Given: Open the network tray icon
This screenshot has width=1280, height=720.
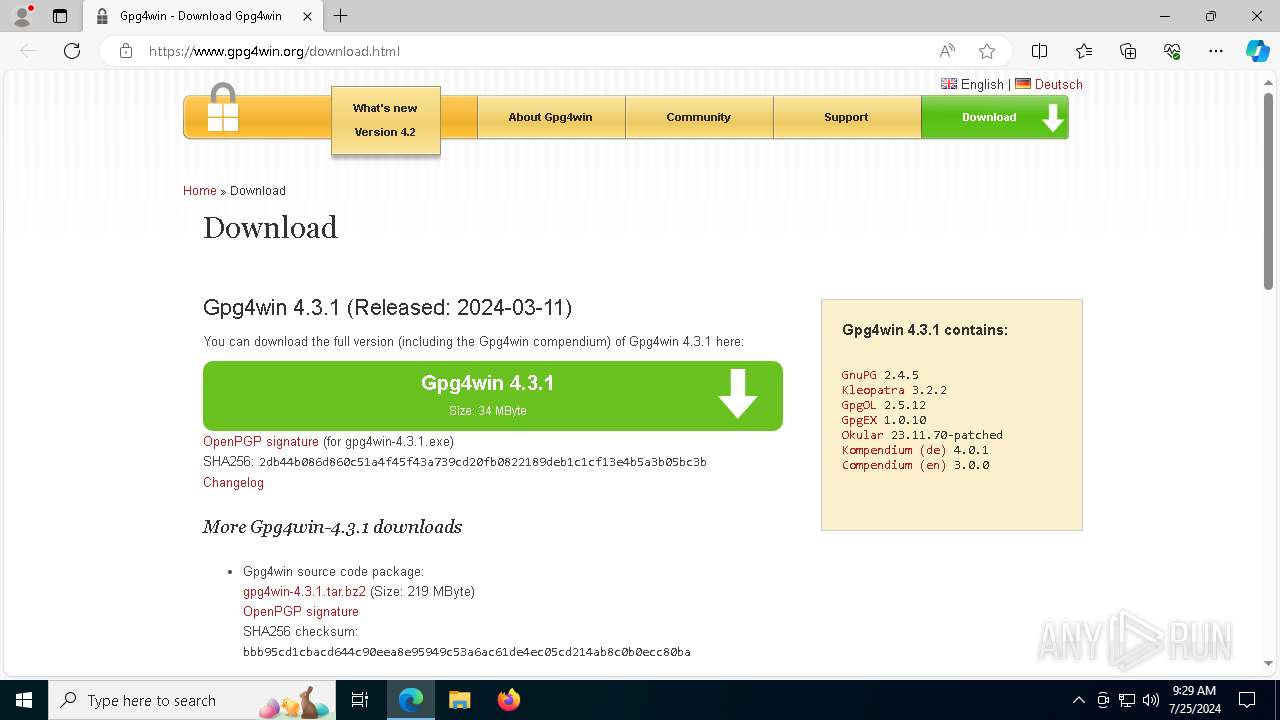Looking at the screenshot, I should pyautogui.click(x=1126, y=700).
